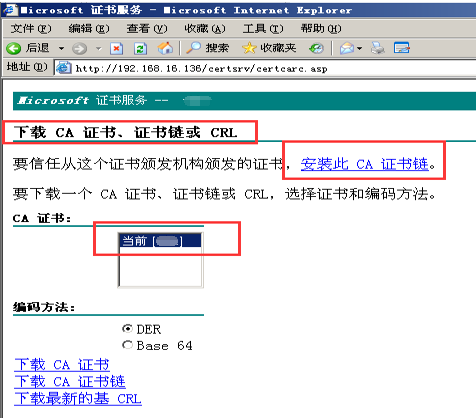Viewport: 476px width, 418px height.
Task: Click the 编码方法 label
Action: tap(44, 307)
